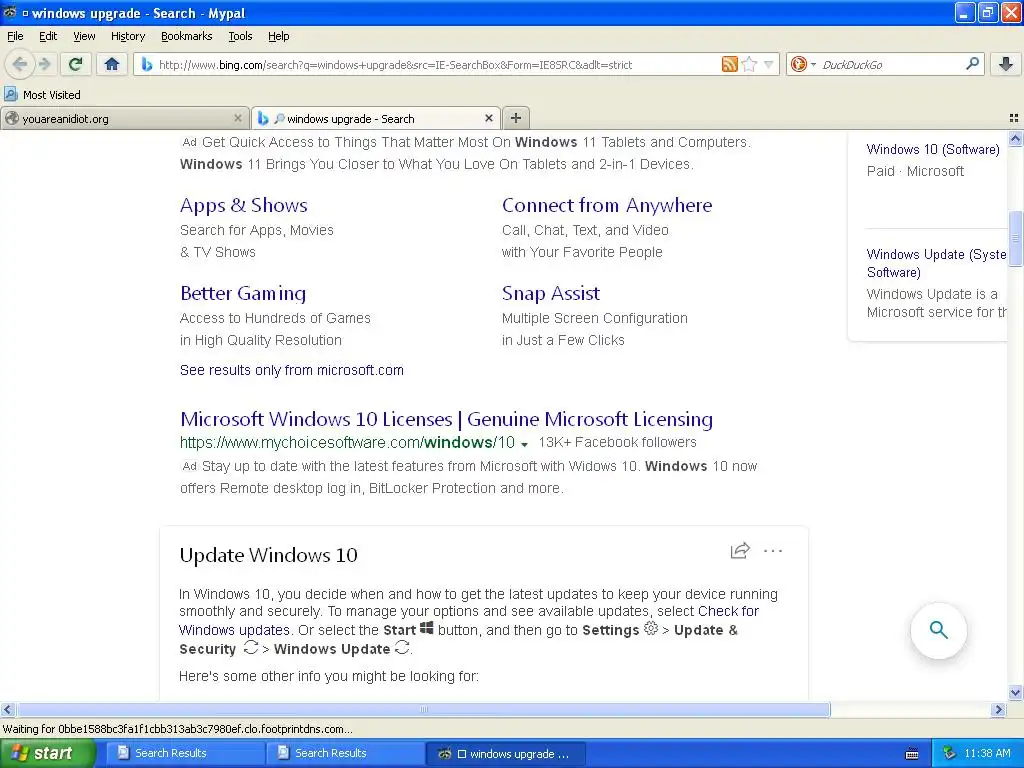
Task: Open the address bar history dropdown arrow
Action: (x=769, y=64)
